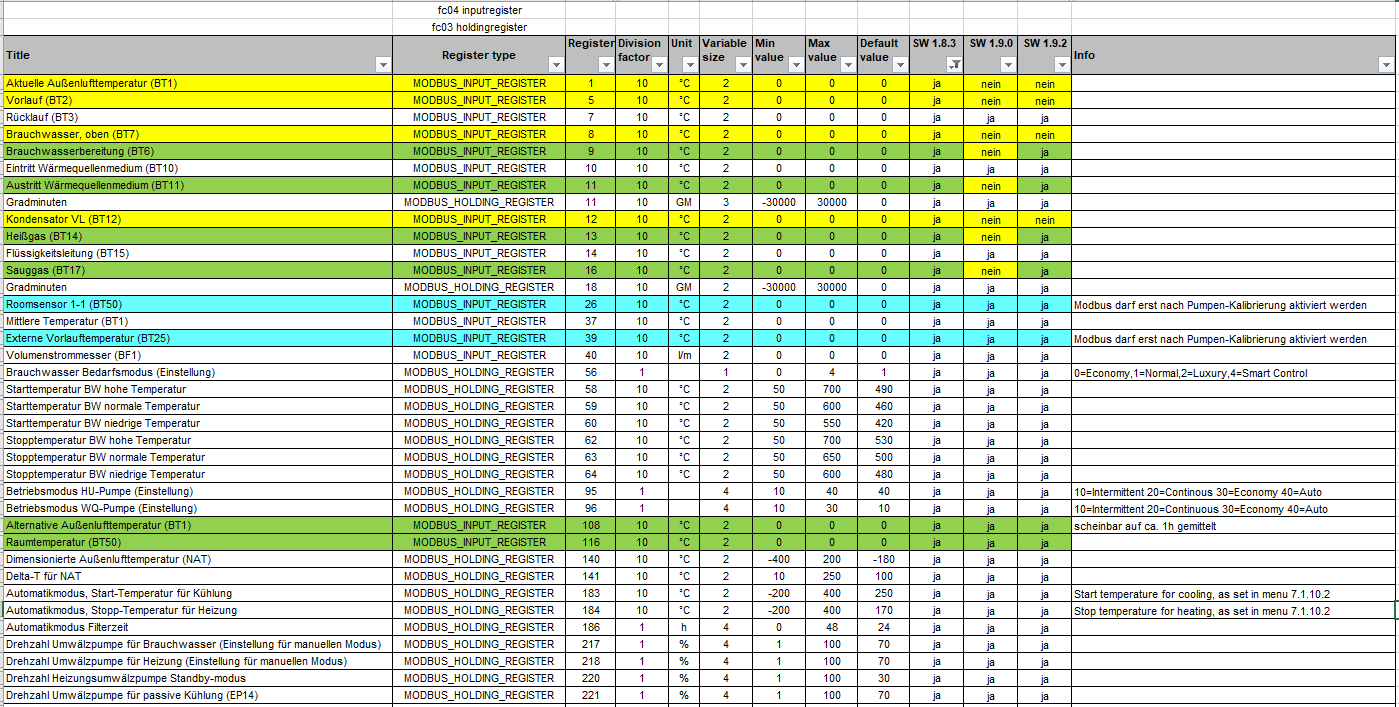This screenshot has width=1399, height=707.
Task: Select MODBUS_HOLDING_REGISTER cell in register 18 row
Action: 479,287
